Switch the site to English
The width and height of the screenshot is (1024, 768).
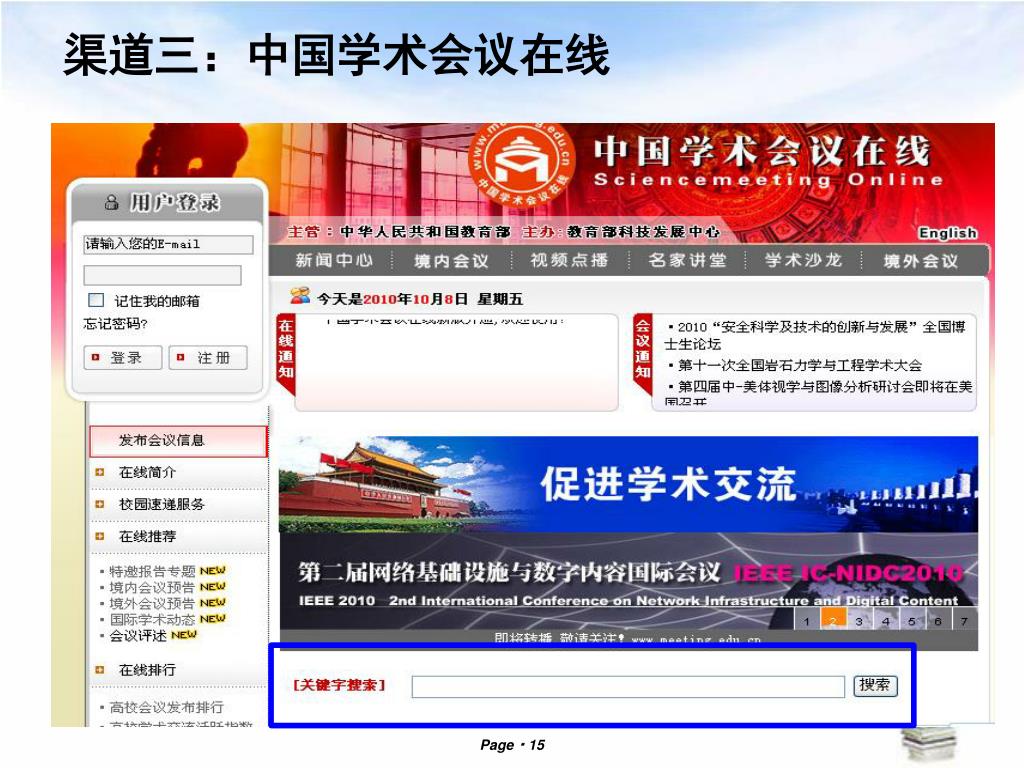click(x=948, y=233)
